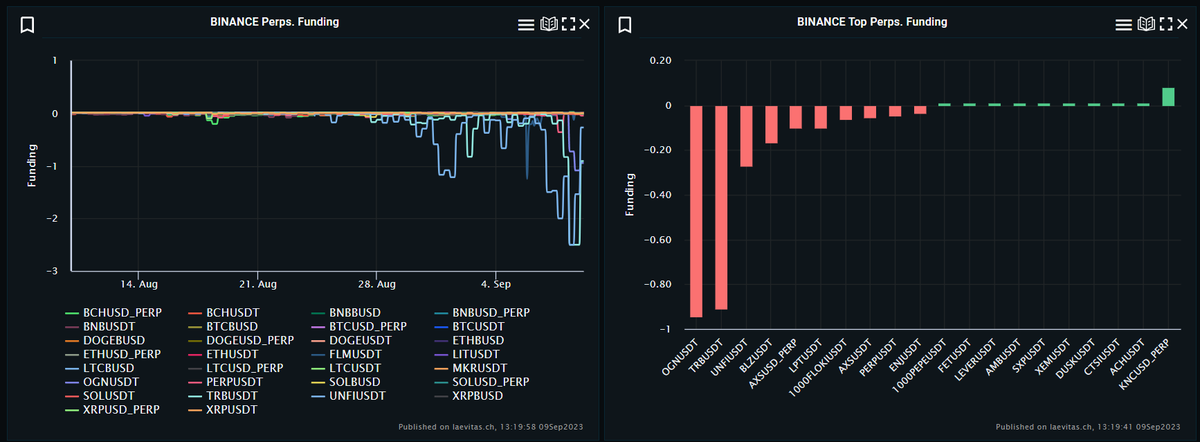1200x442 pixels.
Task: Toggle BCHUSDT series in legend
Action: (x=224, y=313)
